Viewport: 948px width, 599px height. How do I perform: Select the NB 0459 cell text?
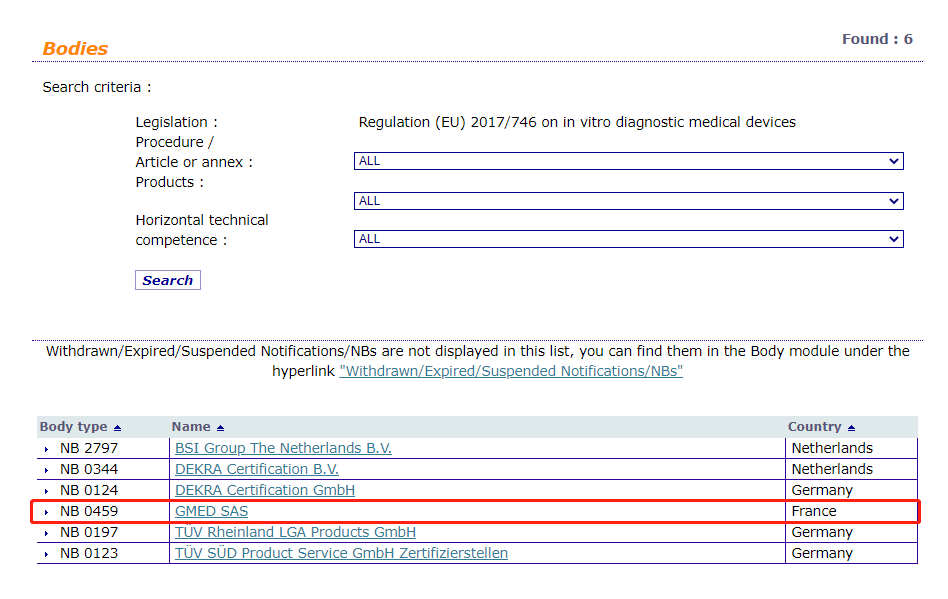pos(89,511)
